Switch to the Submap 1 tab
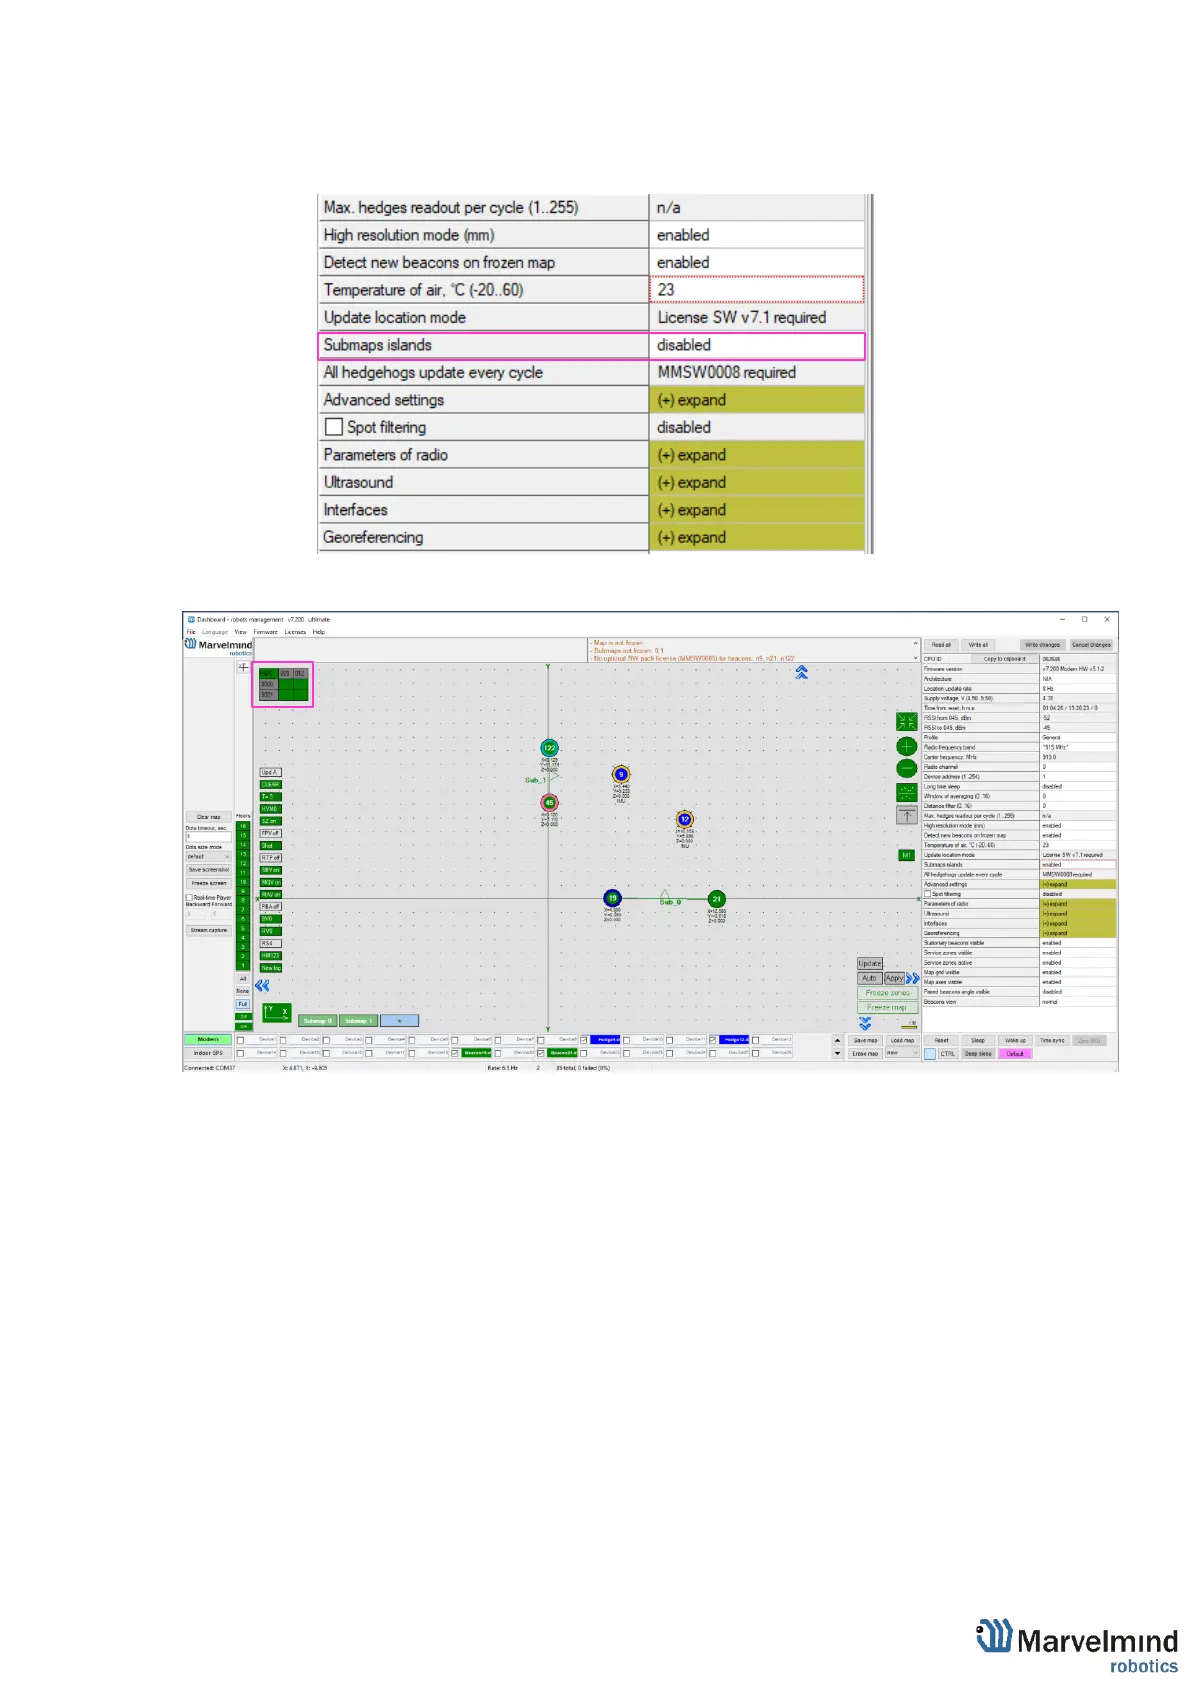This screenshot has width=1191, height=1684. 358,1021
